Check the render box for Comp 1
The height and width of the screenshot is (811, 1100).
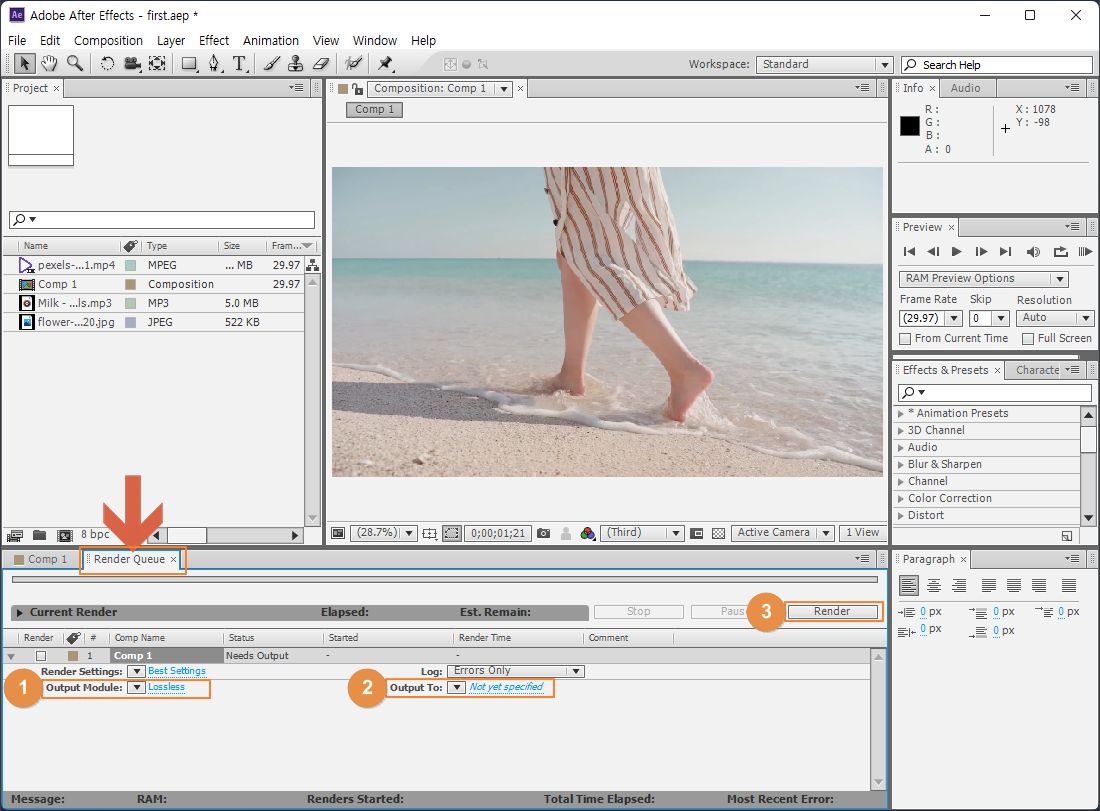coord(41,656)
